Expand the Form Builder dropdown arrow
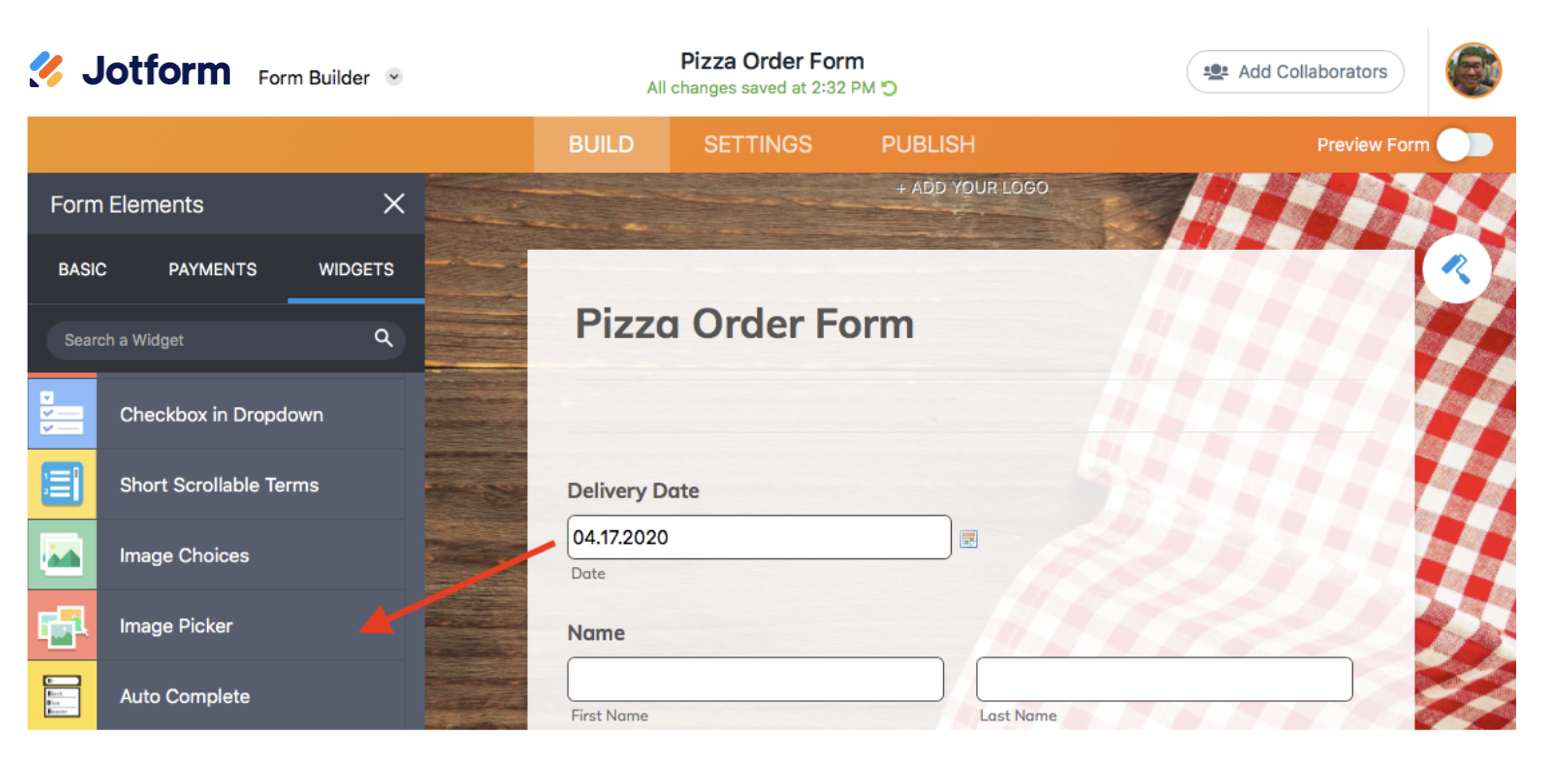The image size is (1562, 766). (x=395, y=77)
